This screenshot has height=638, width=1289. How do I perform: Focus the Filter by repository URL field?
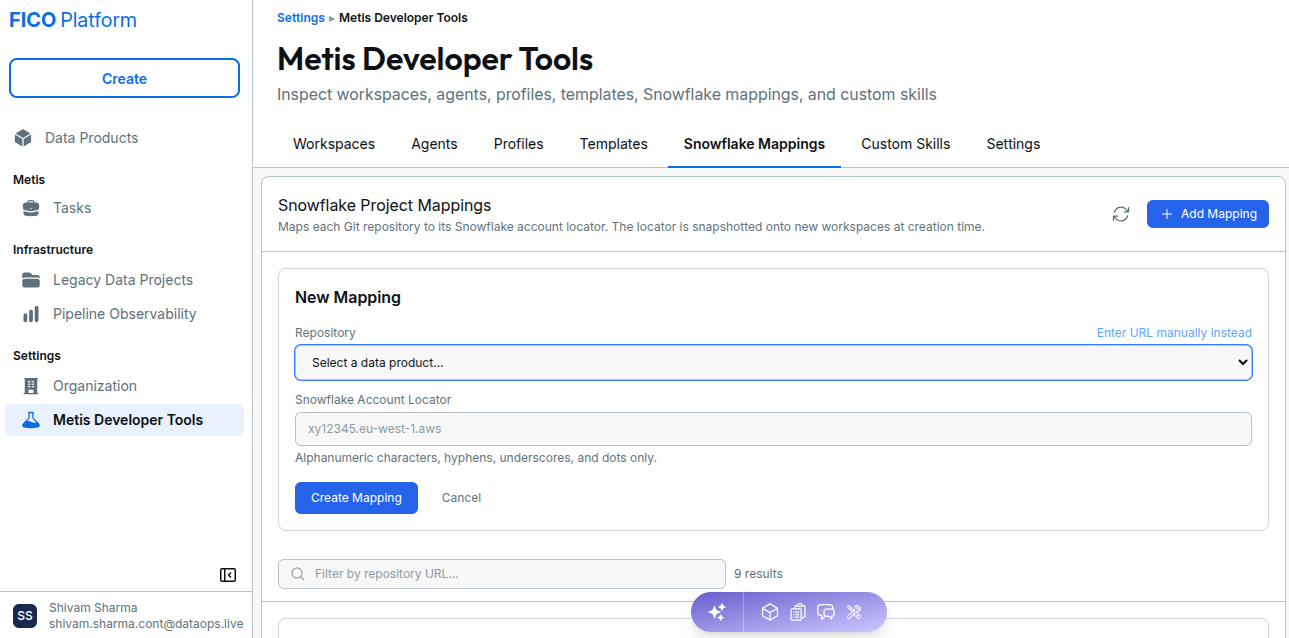coord(502,574)
